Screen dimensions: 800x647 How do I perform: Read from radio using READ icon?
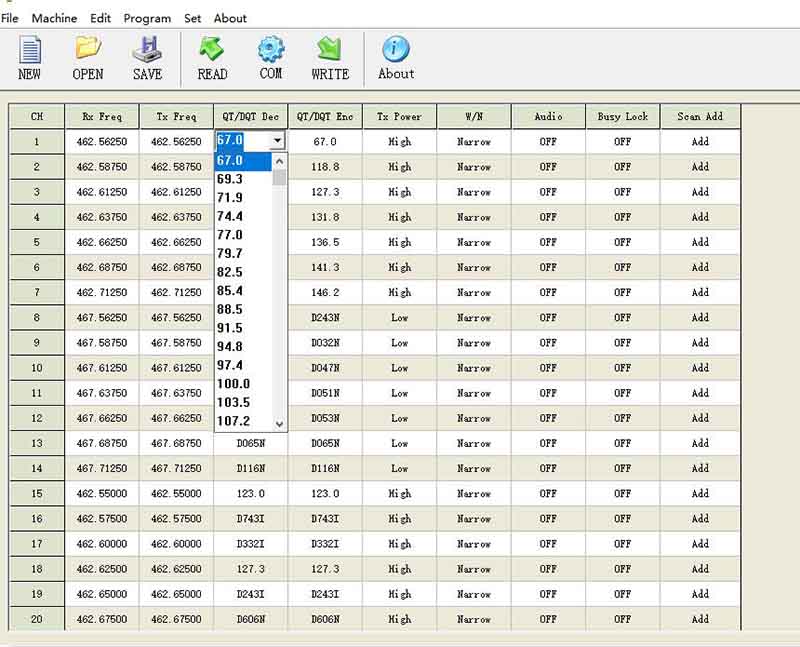pyautogui.click(x=212, y=58)
